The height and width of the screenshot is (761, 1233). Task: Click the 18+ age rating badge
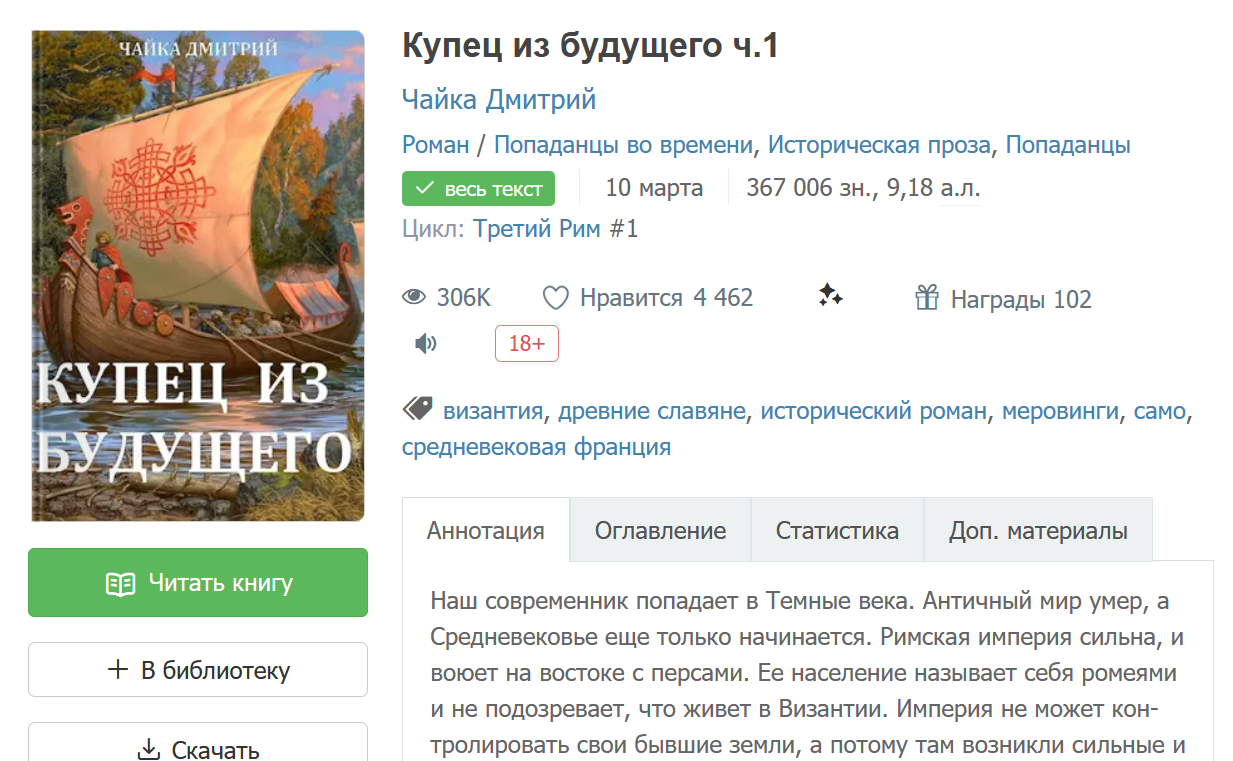(527, 344)
